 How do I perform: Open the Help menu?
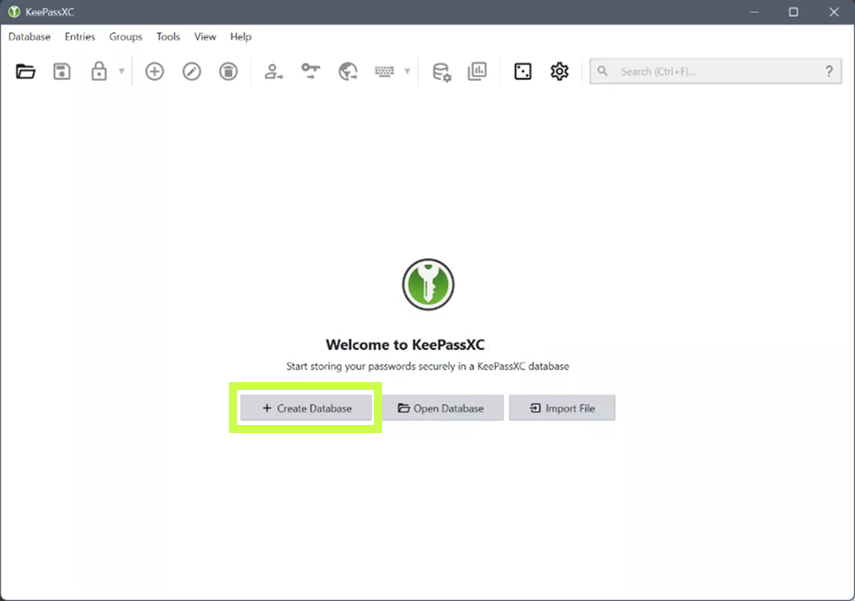coord(240,37)
